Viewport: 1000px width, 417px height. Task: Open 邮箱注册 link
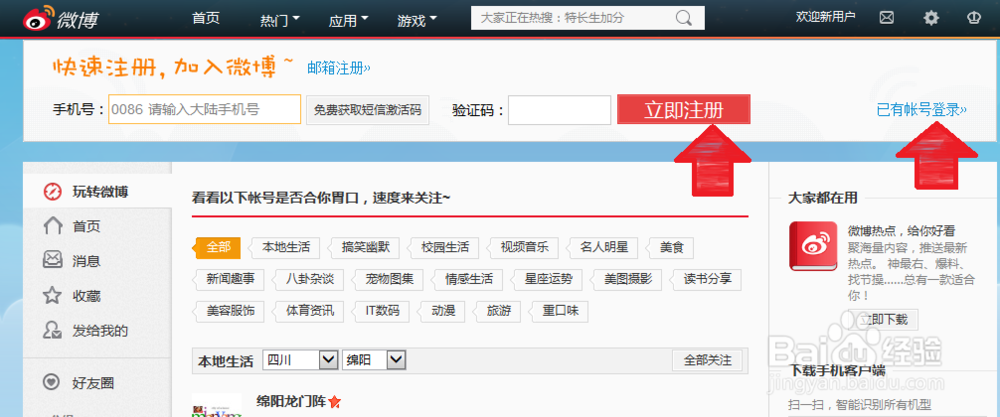click(339, 68)
